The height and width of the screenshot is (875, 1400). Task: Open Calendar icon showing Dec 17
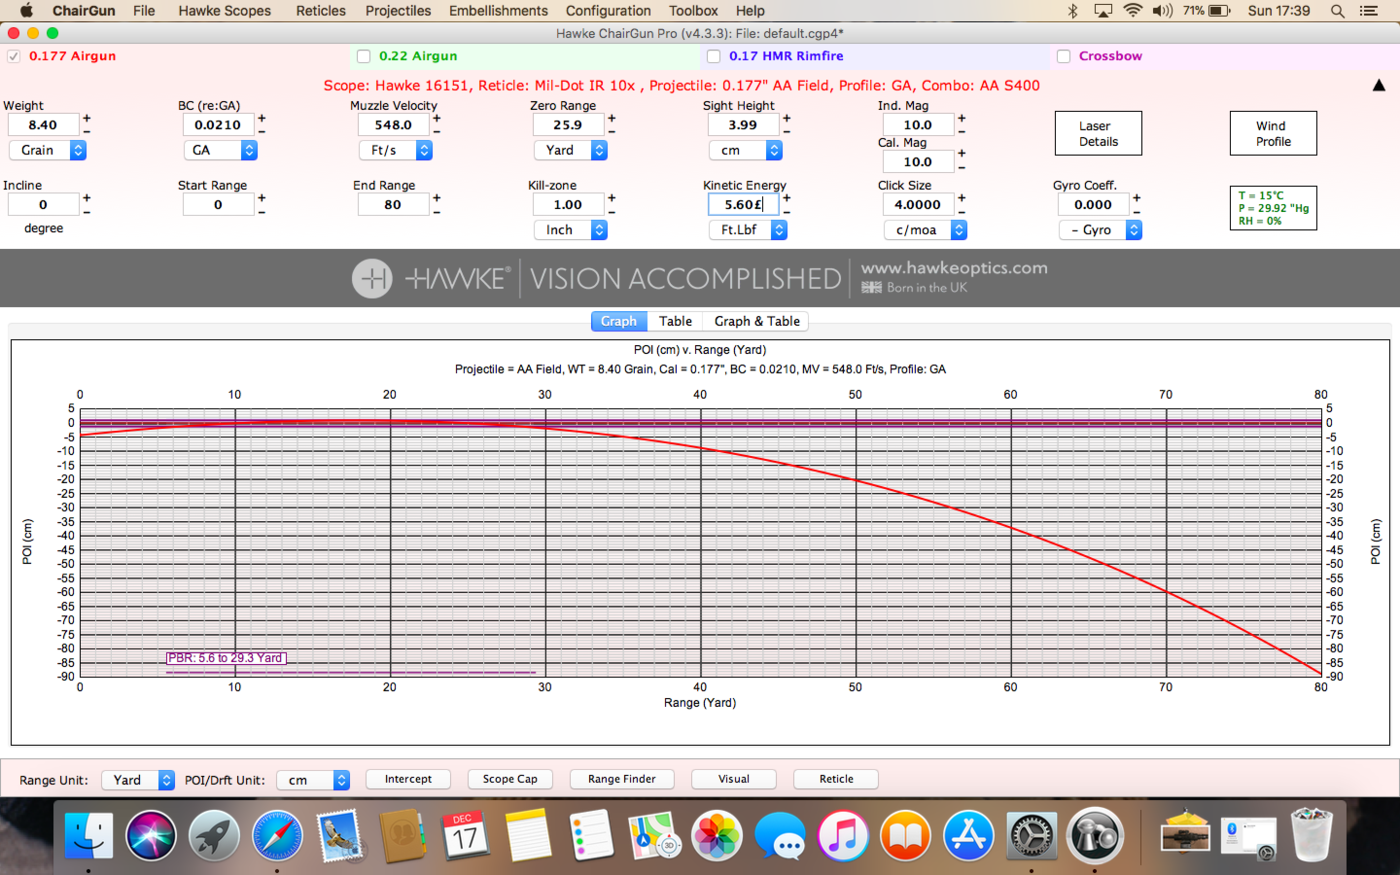465,836
